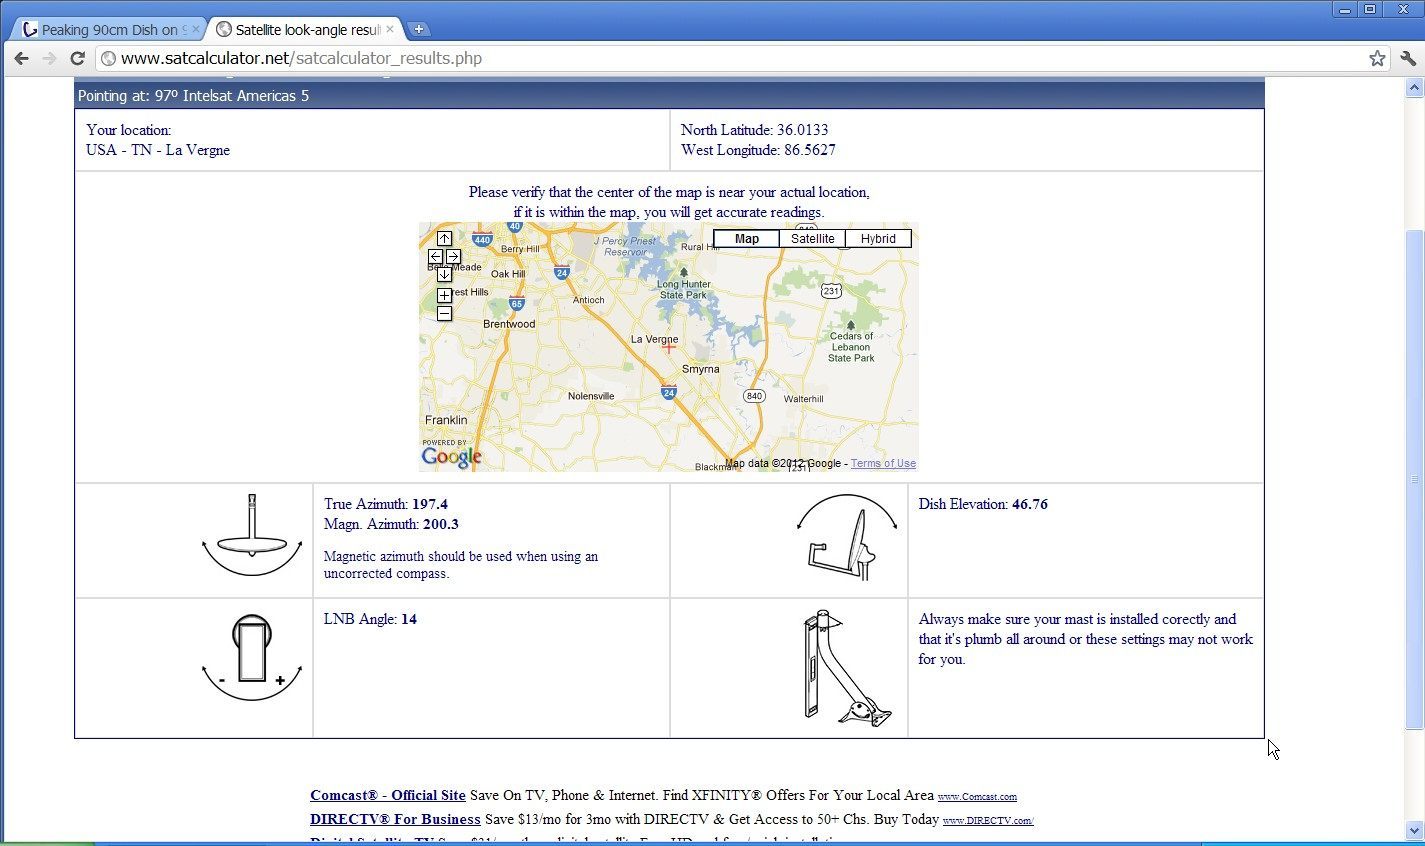Image resolution: width=1425 pixels, height=846 pixels.
Task: Open the Chrome wrench menu
Action: [x=1408, y=58]
